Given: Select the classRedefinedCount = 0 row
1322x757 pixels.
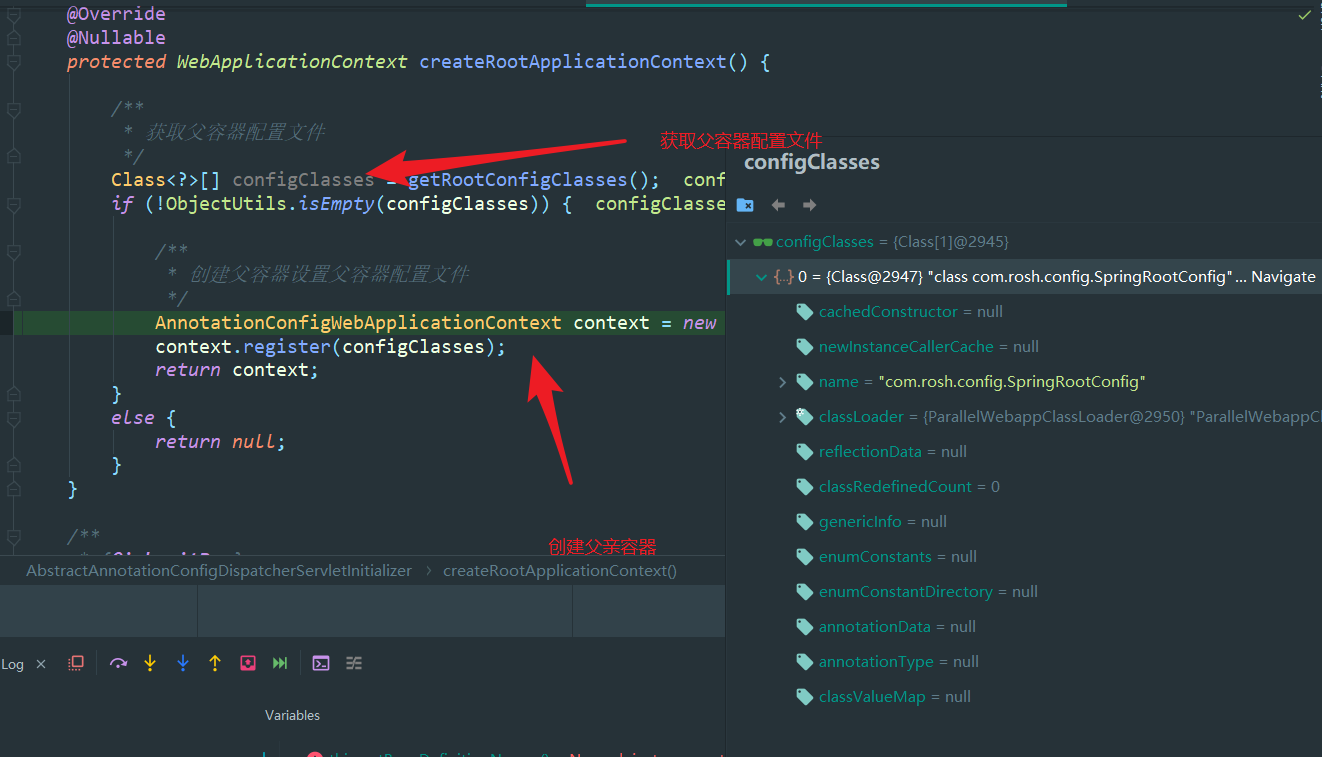Looking at the screenshot, I should [x=1024, y=487].
